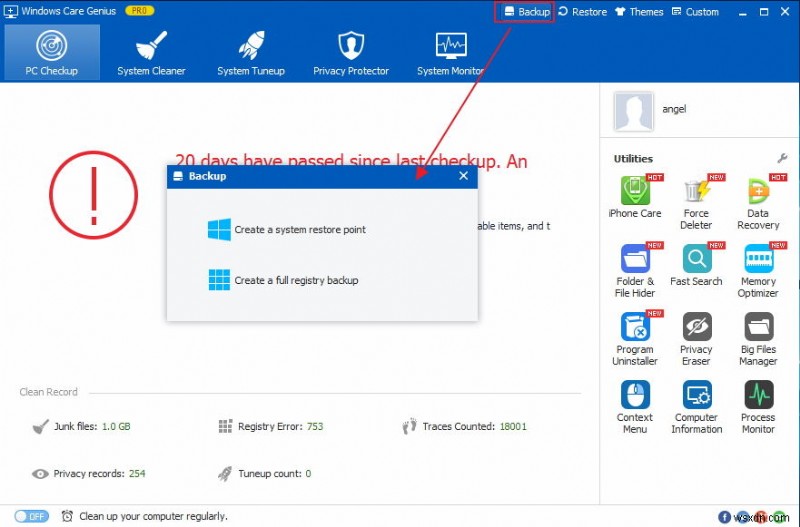Viewport: 800px width, 527px height.
Task: Open the PC Checkup tab
Action: 52,53
